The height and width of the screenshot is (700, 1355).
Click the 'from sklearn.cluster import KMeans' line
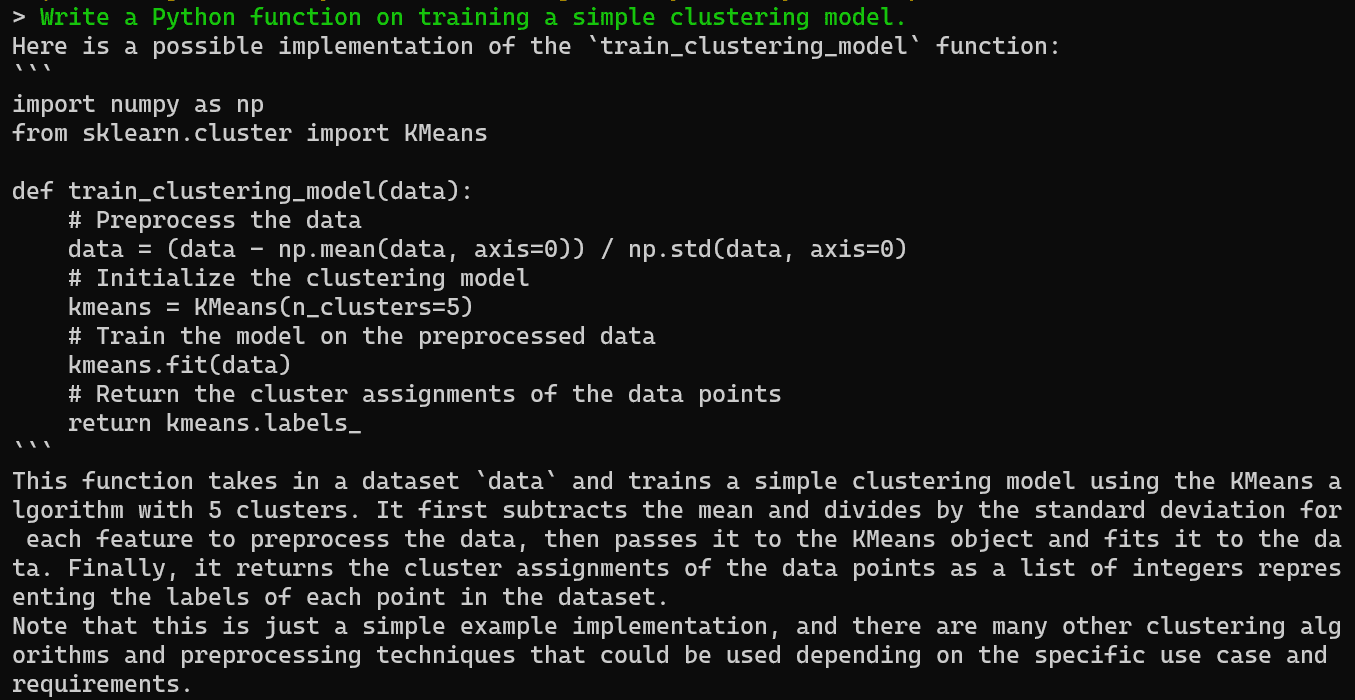click(250, 133)
